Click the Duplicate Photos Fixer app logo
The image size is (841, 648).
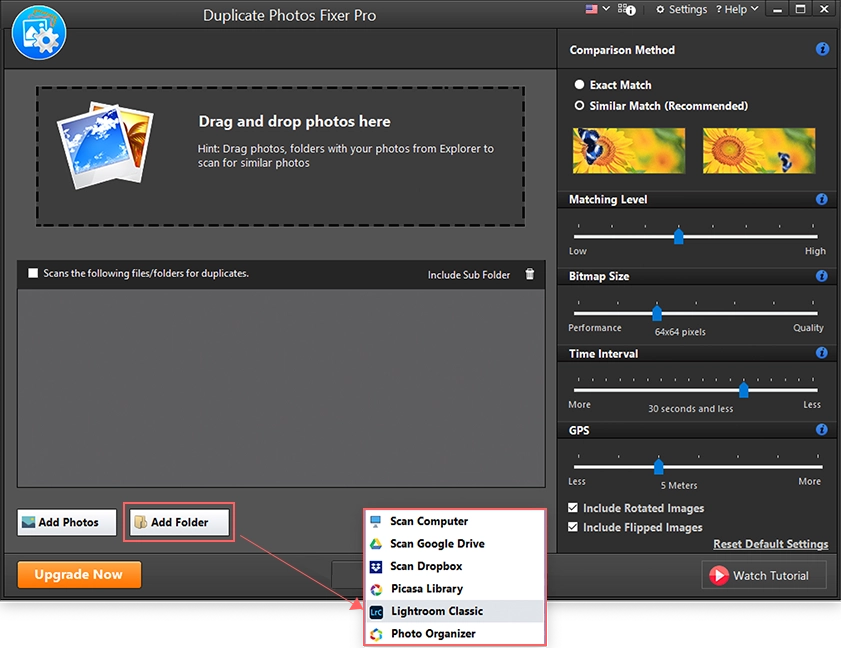[39, 33]
